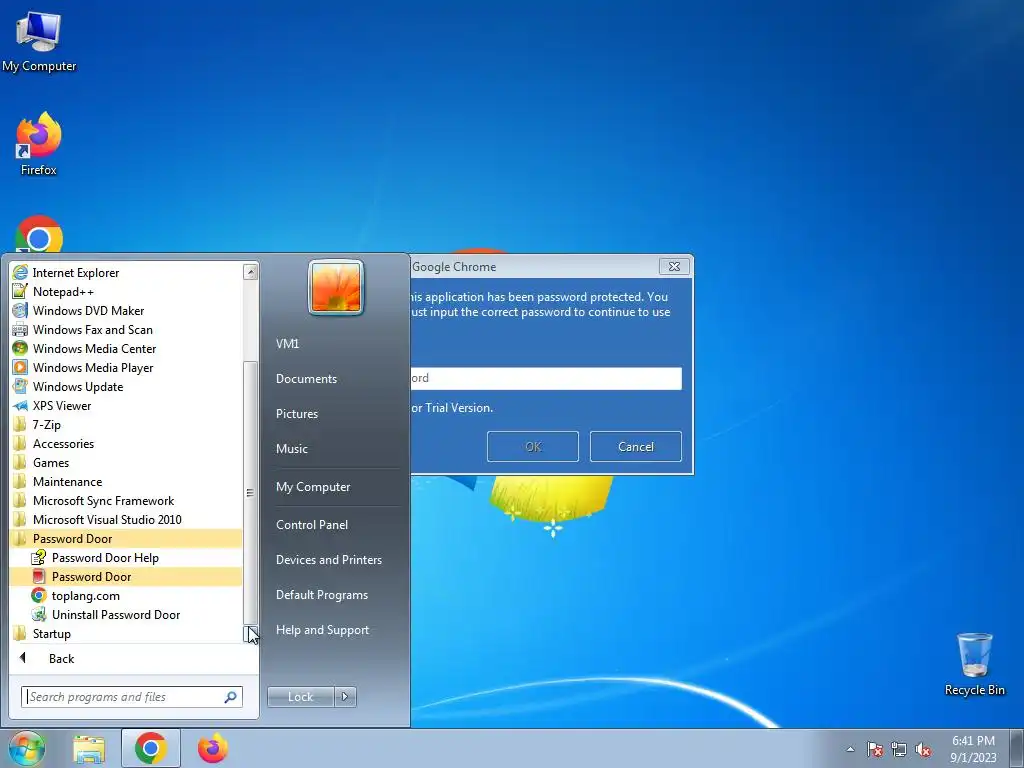Open Music from the Start menu
Viewport: 1024px width, 768px height.
[x=336, y=449]
